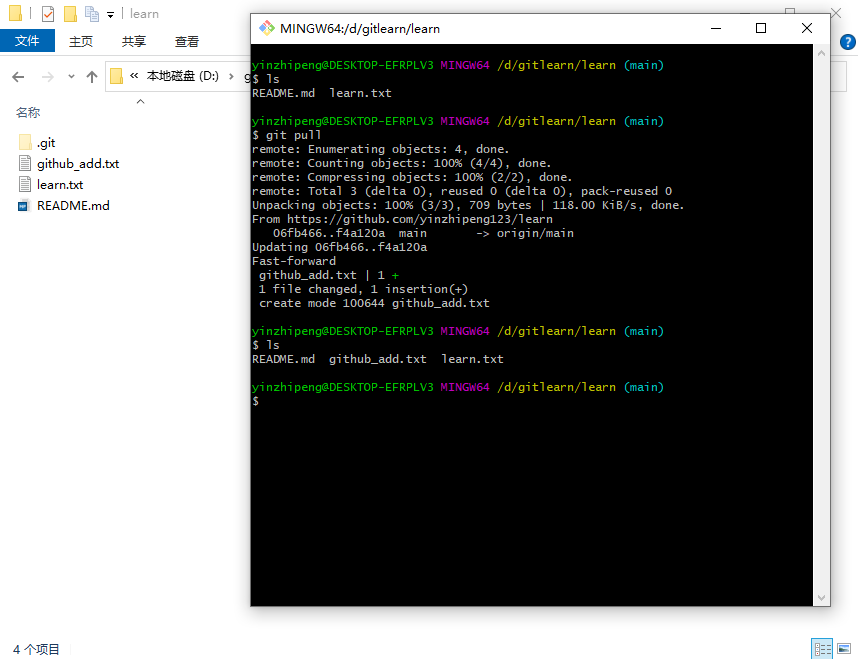Open Explorer help question mark
This screenshot has width=858, height=659.
(x=847, y=42)
